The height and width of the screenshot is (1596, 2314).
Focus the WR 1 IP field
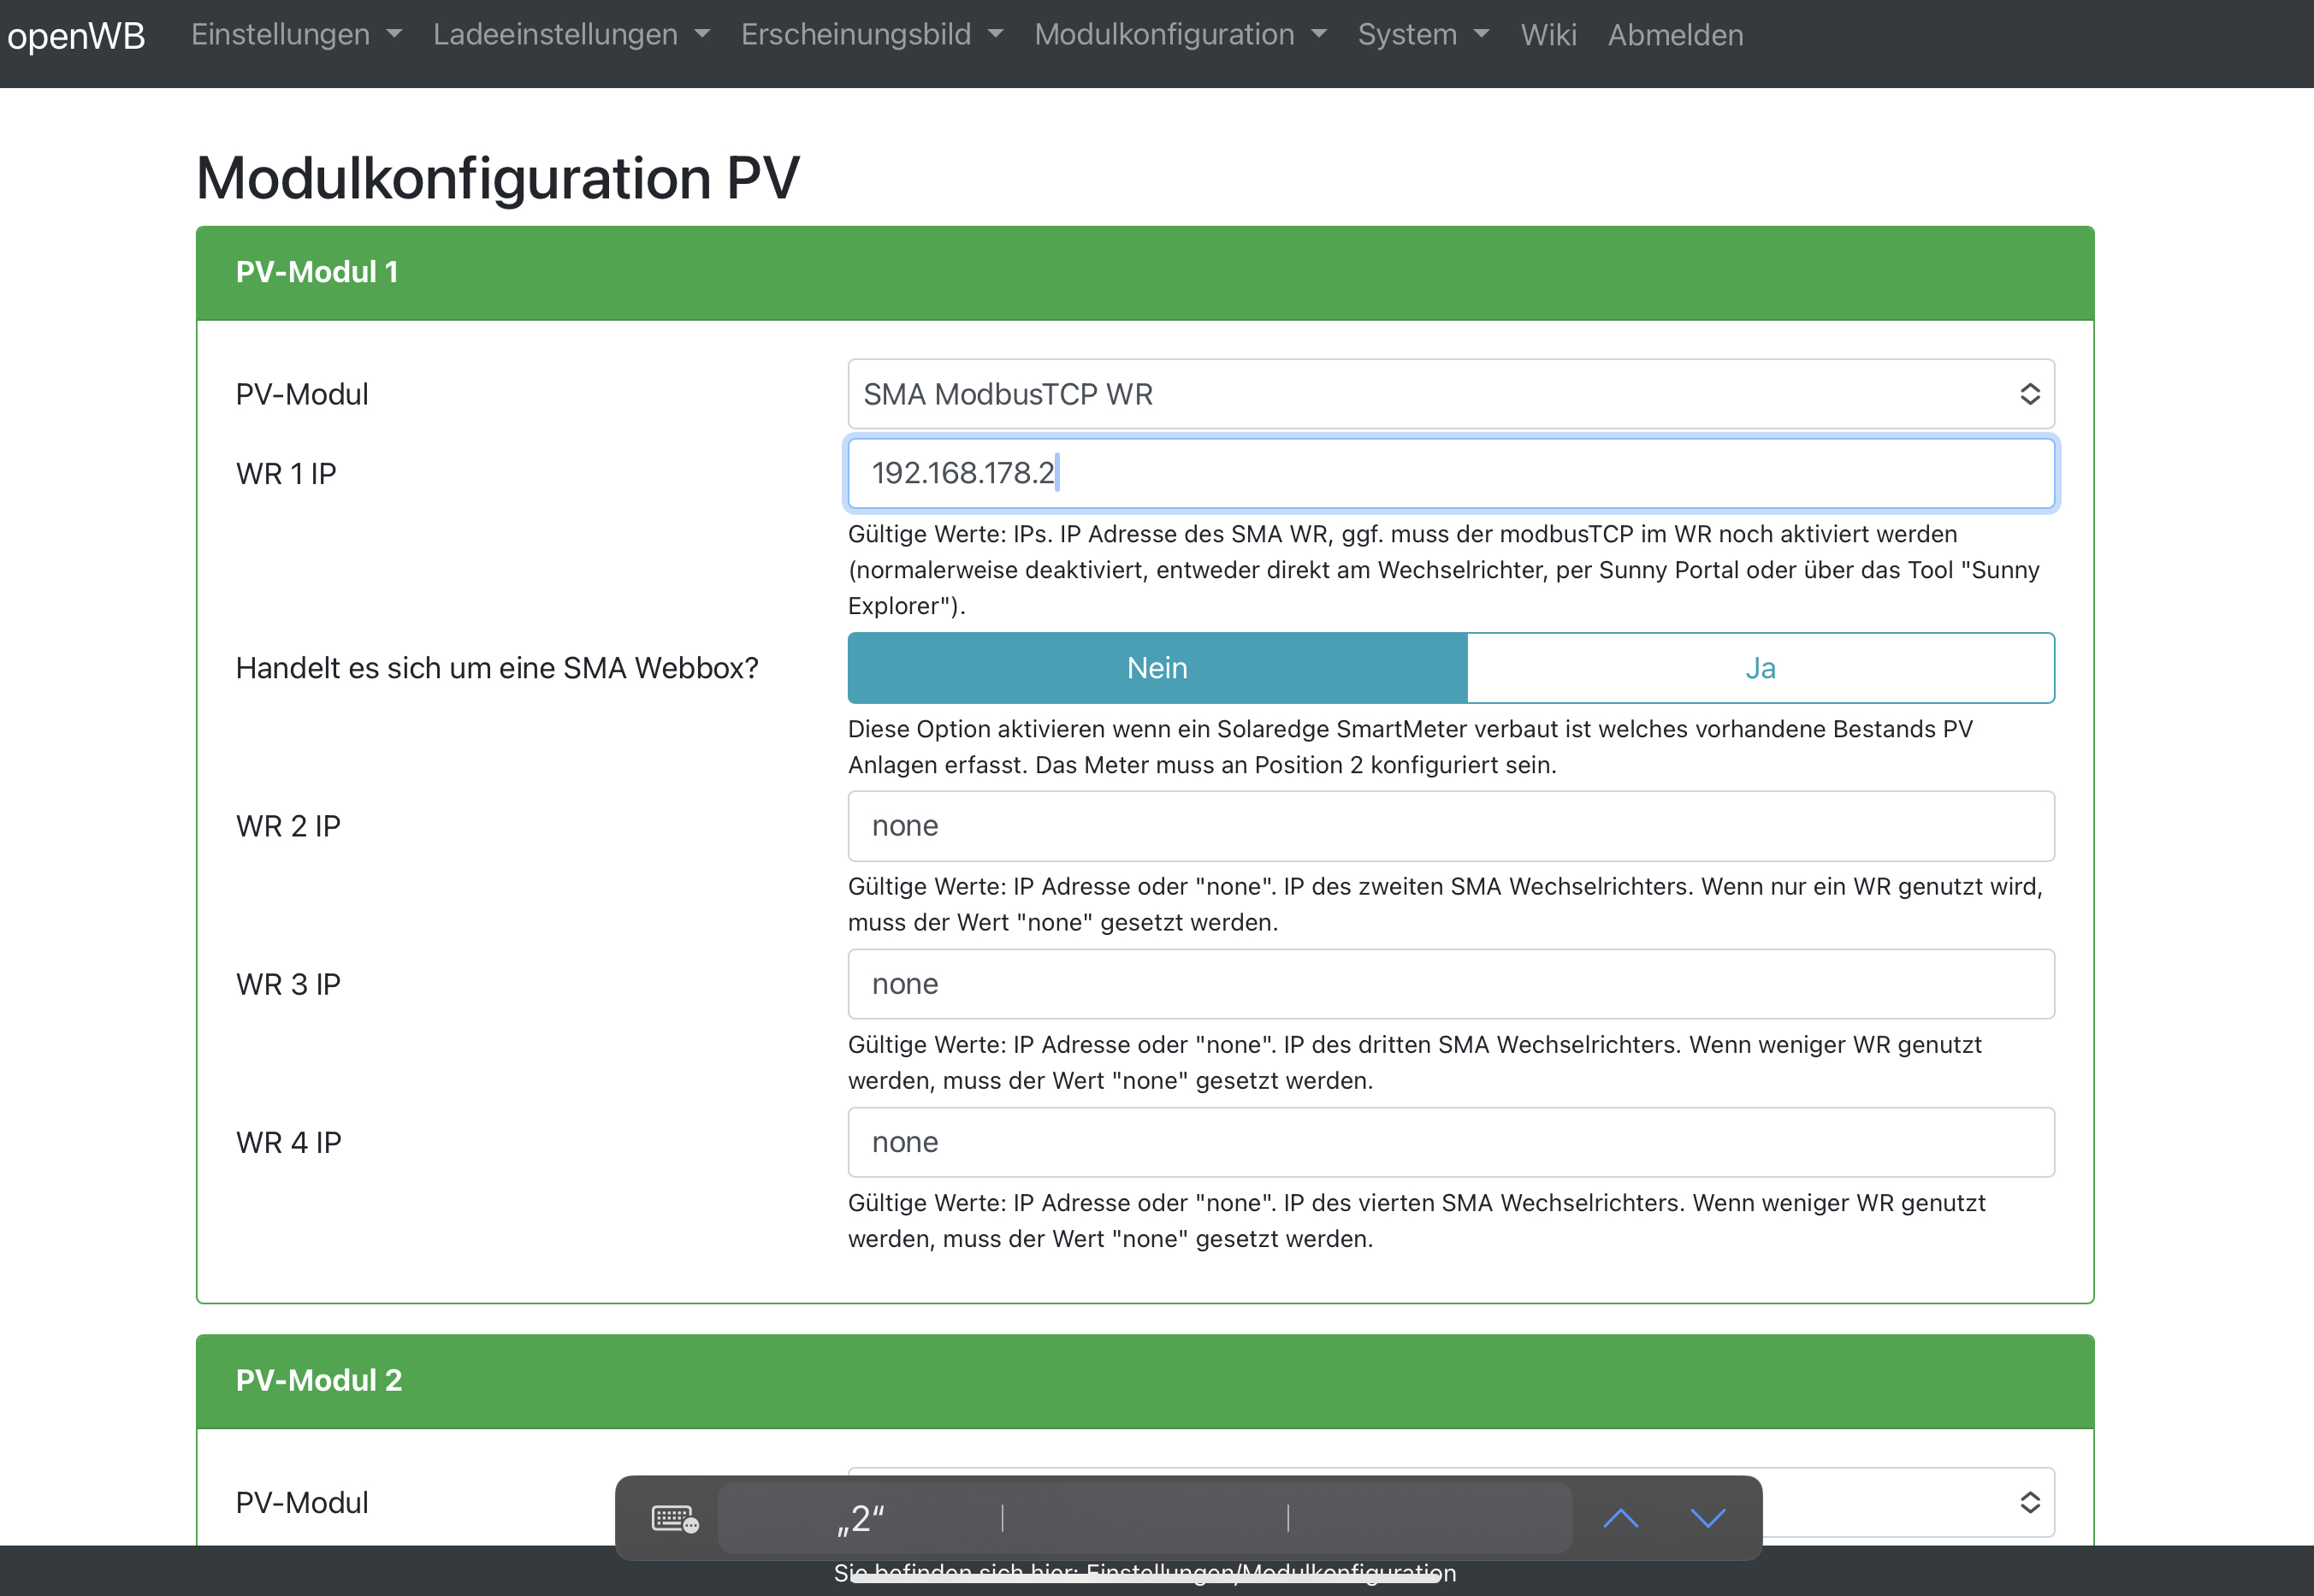click(1450, 473)
